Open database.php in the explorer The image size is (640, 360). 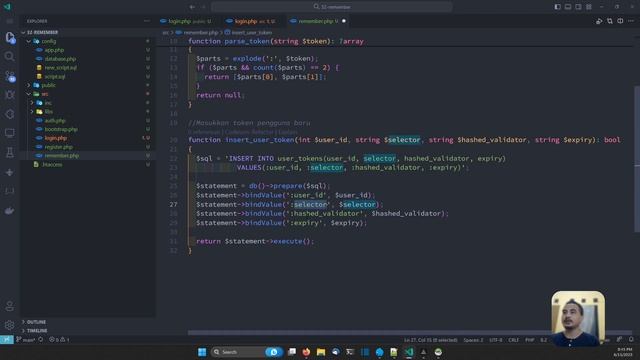click(x=60, y=59)
